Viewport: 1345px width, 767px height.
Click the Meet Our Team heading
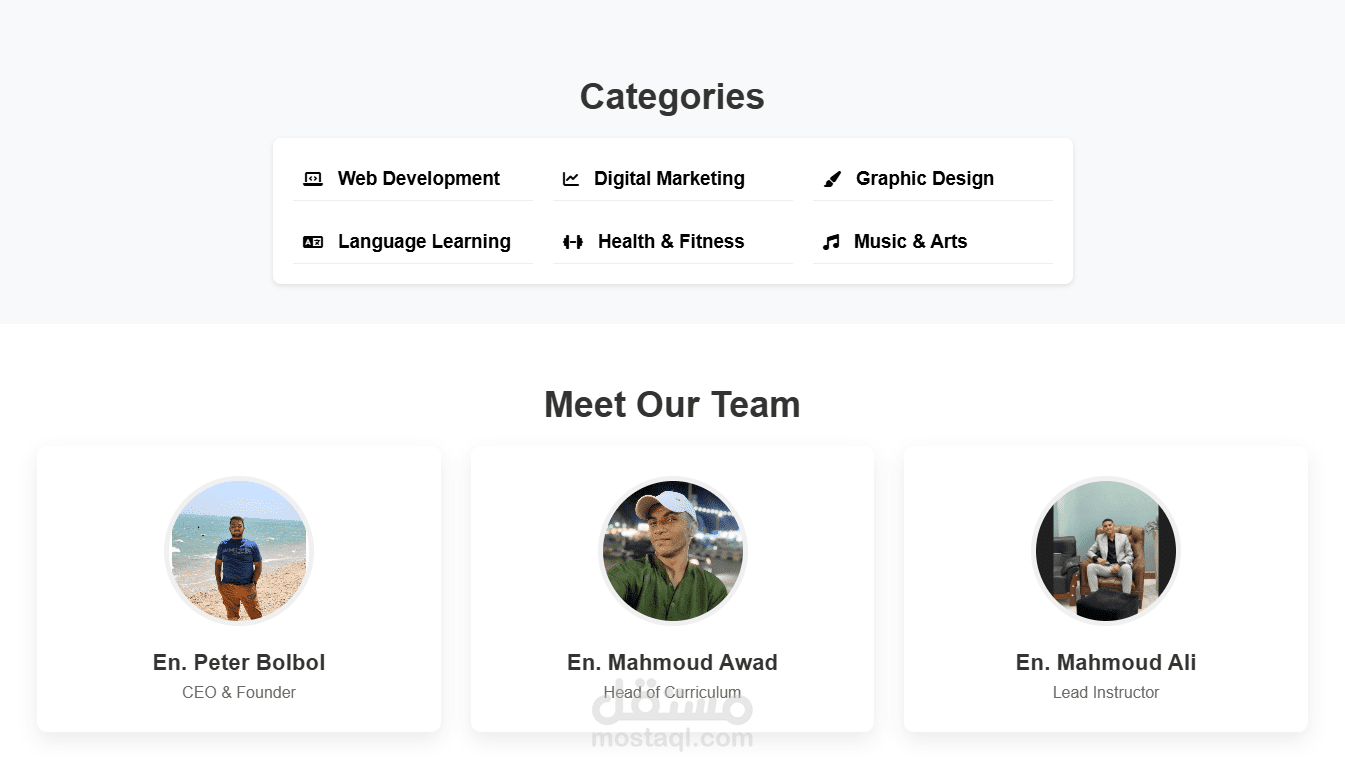[x=672, y=405]
